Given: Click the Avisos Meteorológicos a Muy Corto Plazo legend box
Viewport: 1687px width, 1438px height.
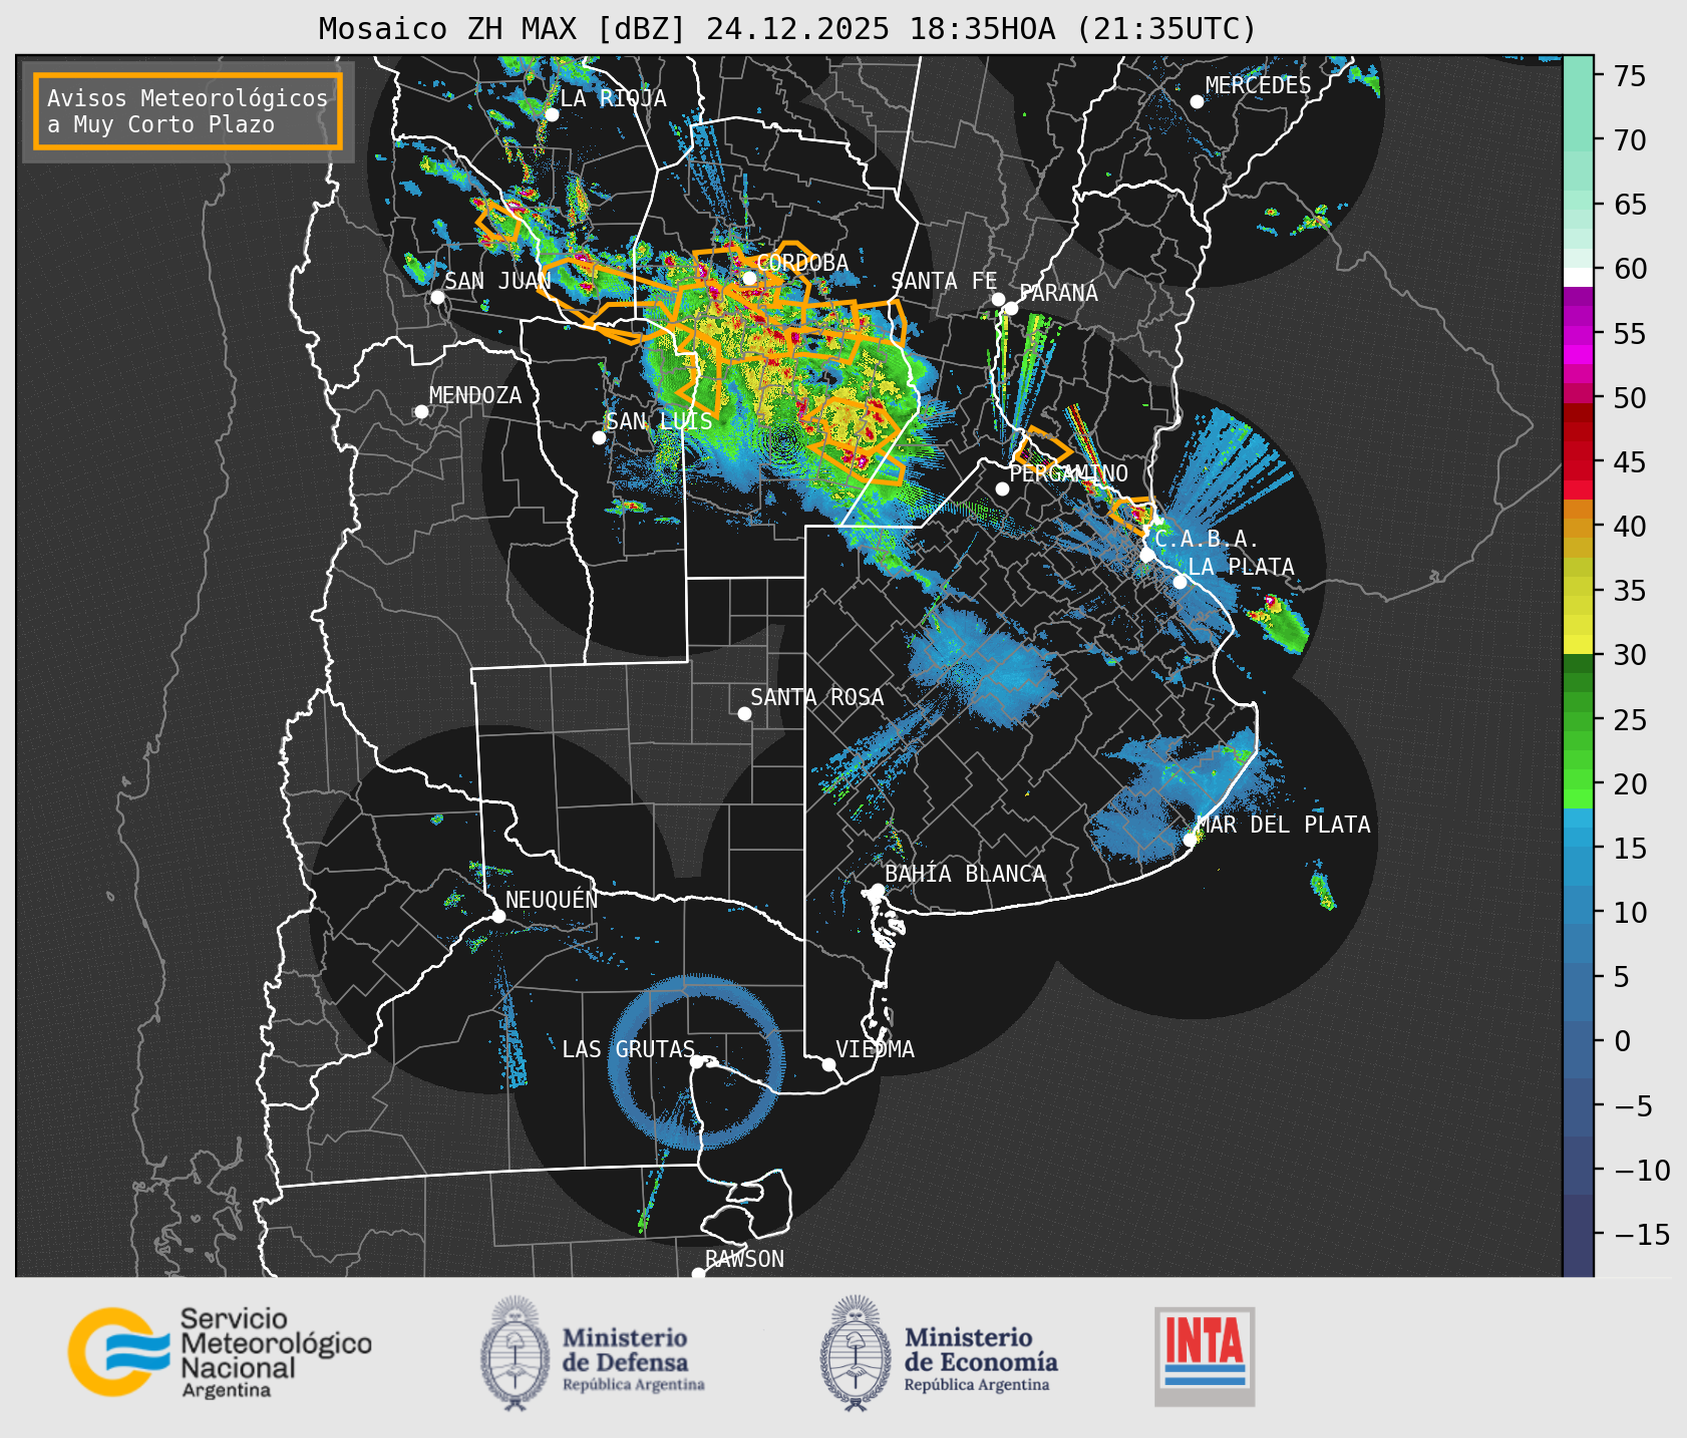Looking at the screenshot, I should [188, 111].
